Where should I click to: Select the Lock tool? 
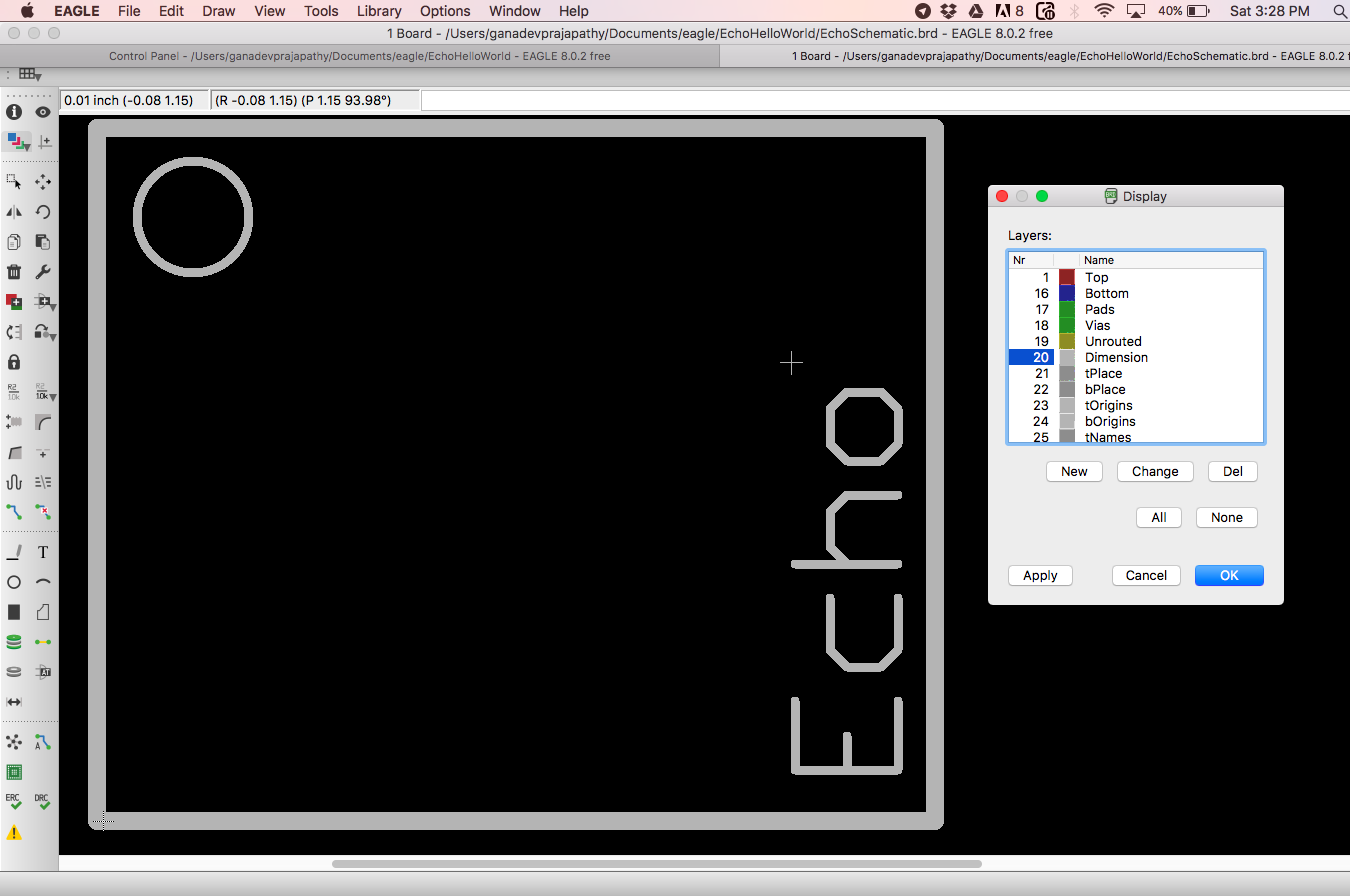14,362
